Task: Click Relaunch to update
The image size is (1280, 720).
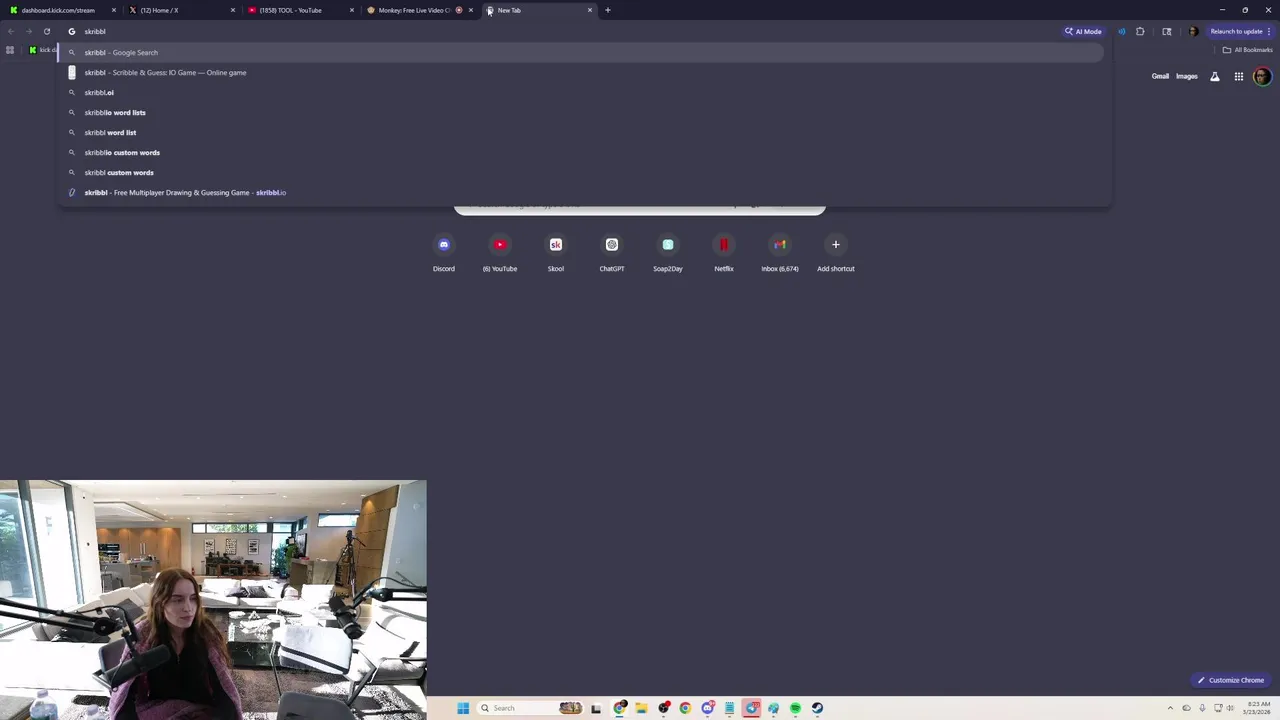Action: (x=1240, y=31)
